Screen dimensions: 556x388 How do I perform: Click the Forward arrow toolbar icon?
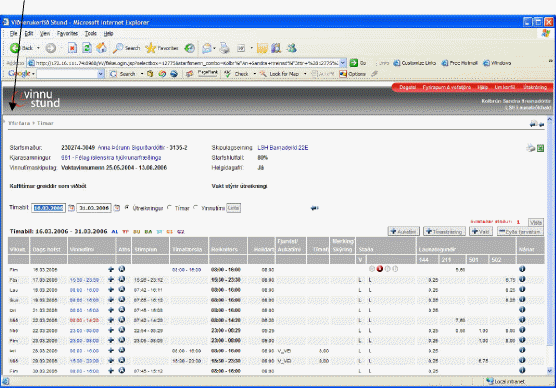click(x=51, y=48)
